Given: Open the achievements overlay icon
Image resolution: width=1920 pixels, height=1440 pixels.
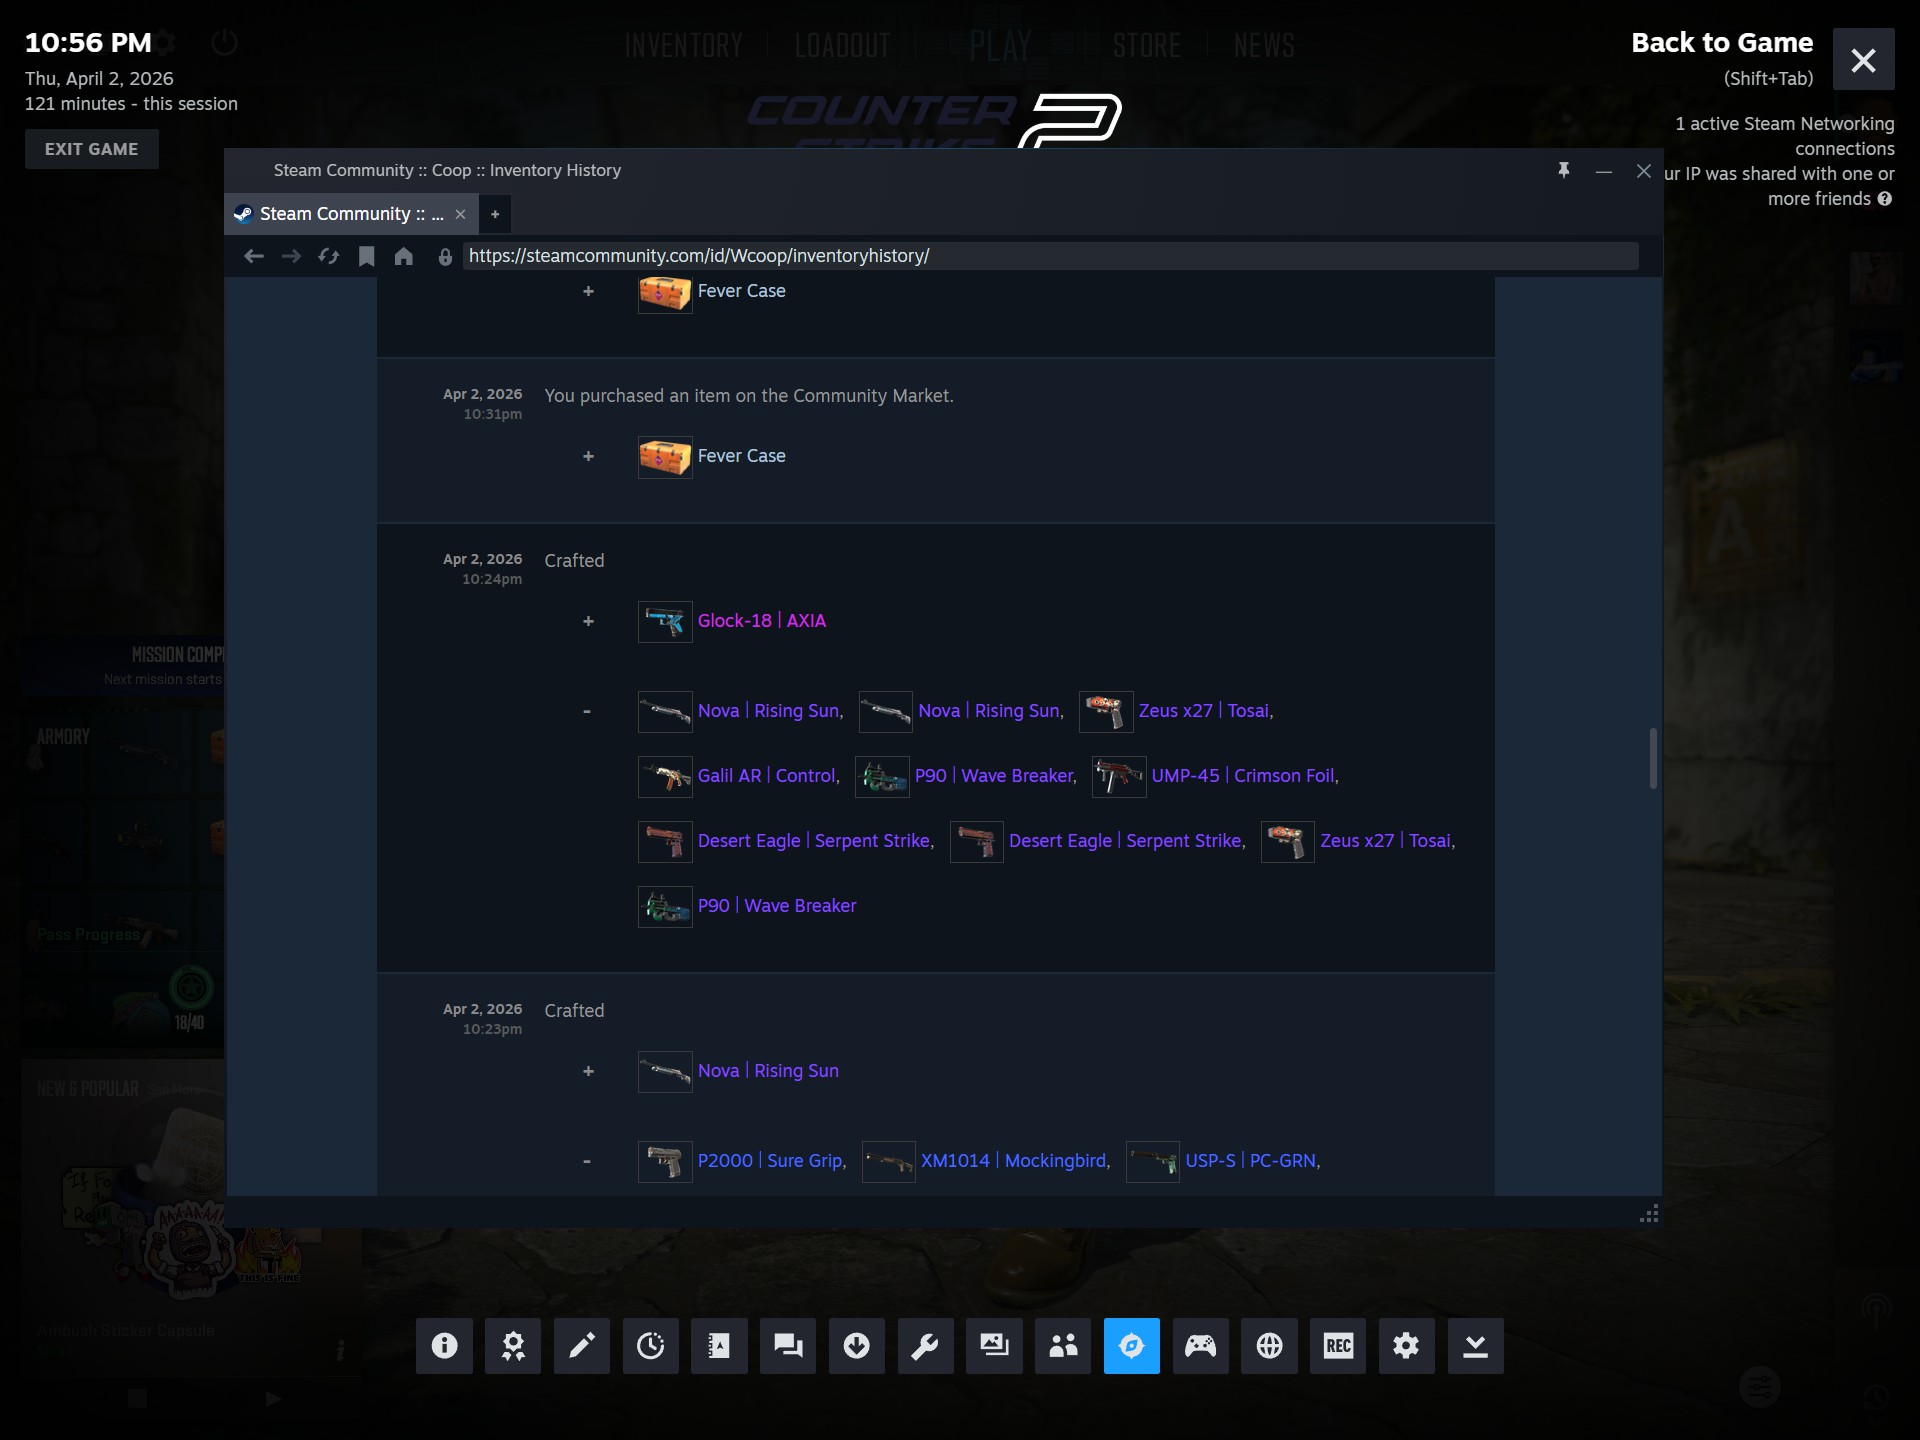Looking at the screenshot, I should (x=513, y=1346).
